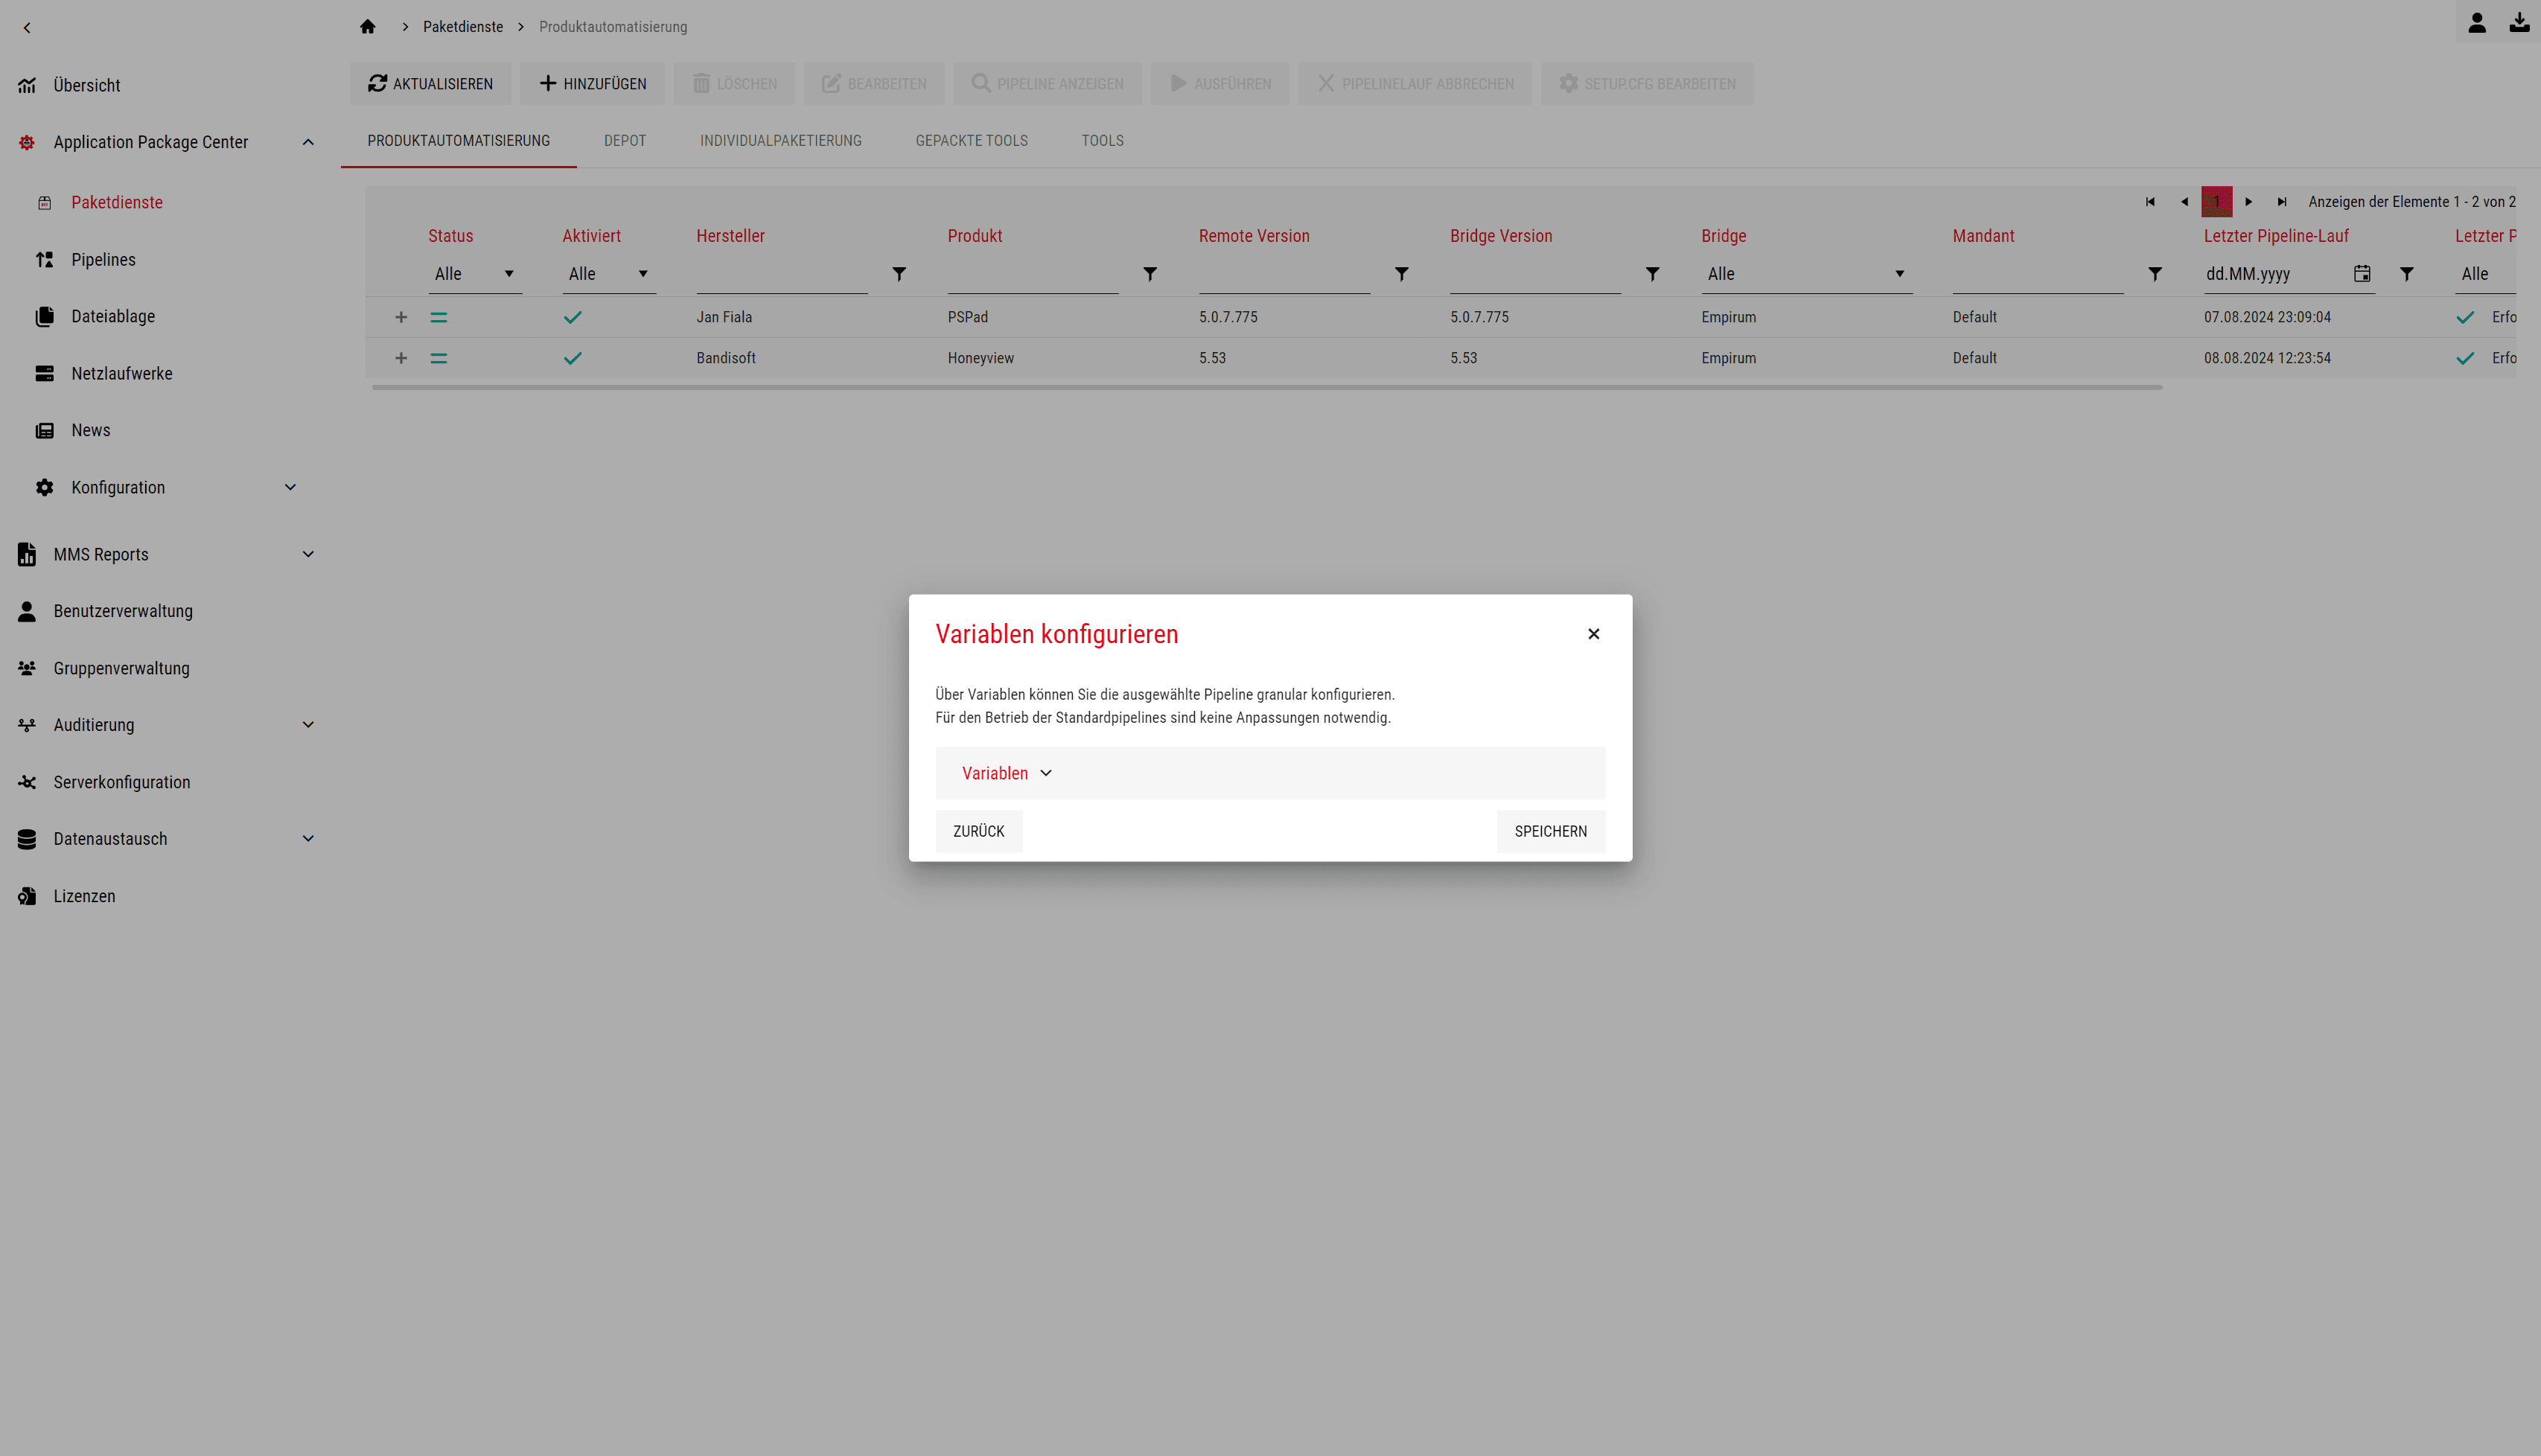
Task: Switch to Tools tab
Action: pos(1102,141)
